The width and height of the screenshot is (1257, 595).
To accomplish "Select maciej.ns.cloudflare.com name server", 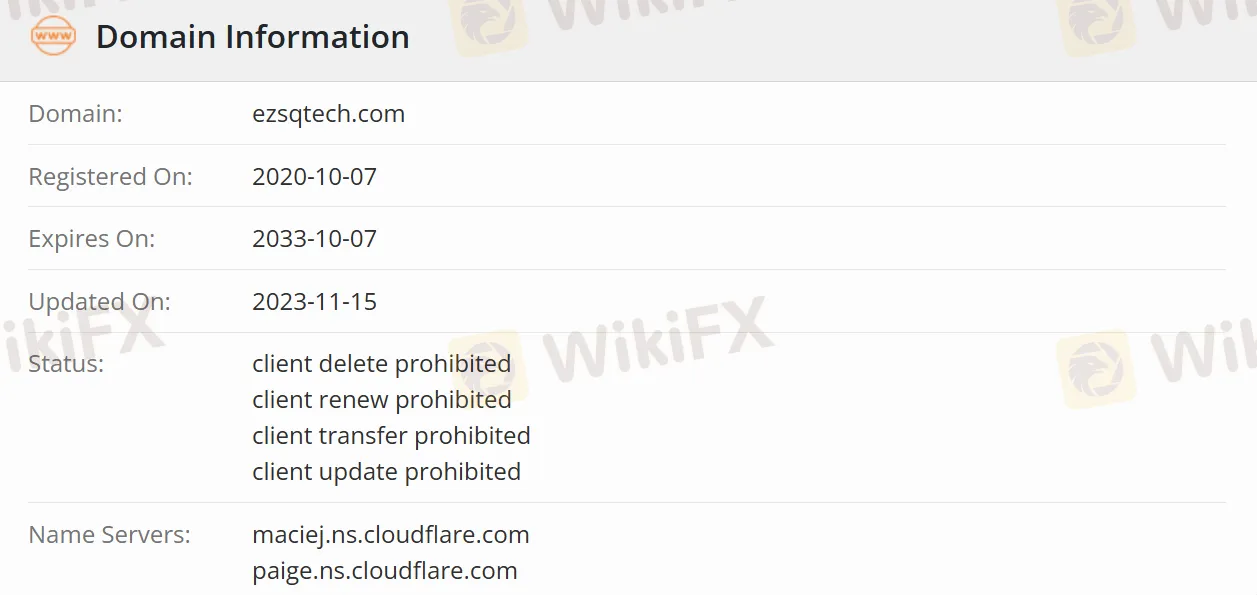I will tap(390, 535).
